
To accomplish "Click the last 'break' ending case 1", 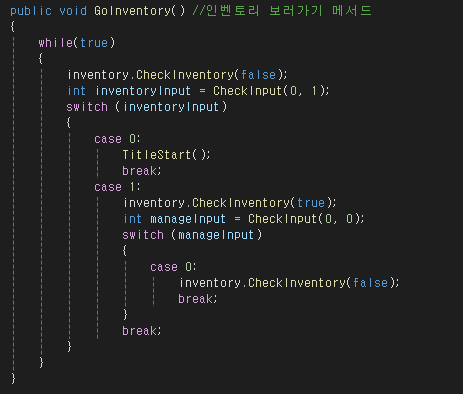I will click(x=139, y=331).
